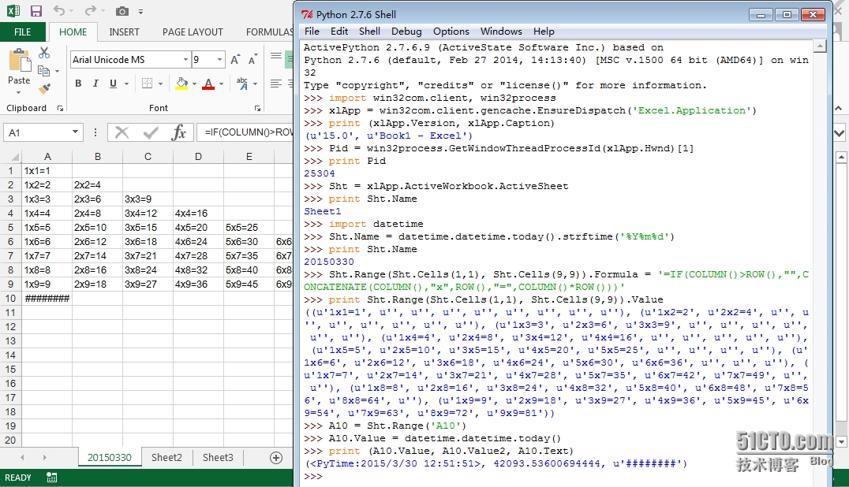
Task: Select column header C
Action: (x=148, y=157)
